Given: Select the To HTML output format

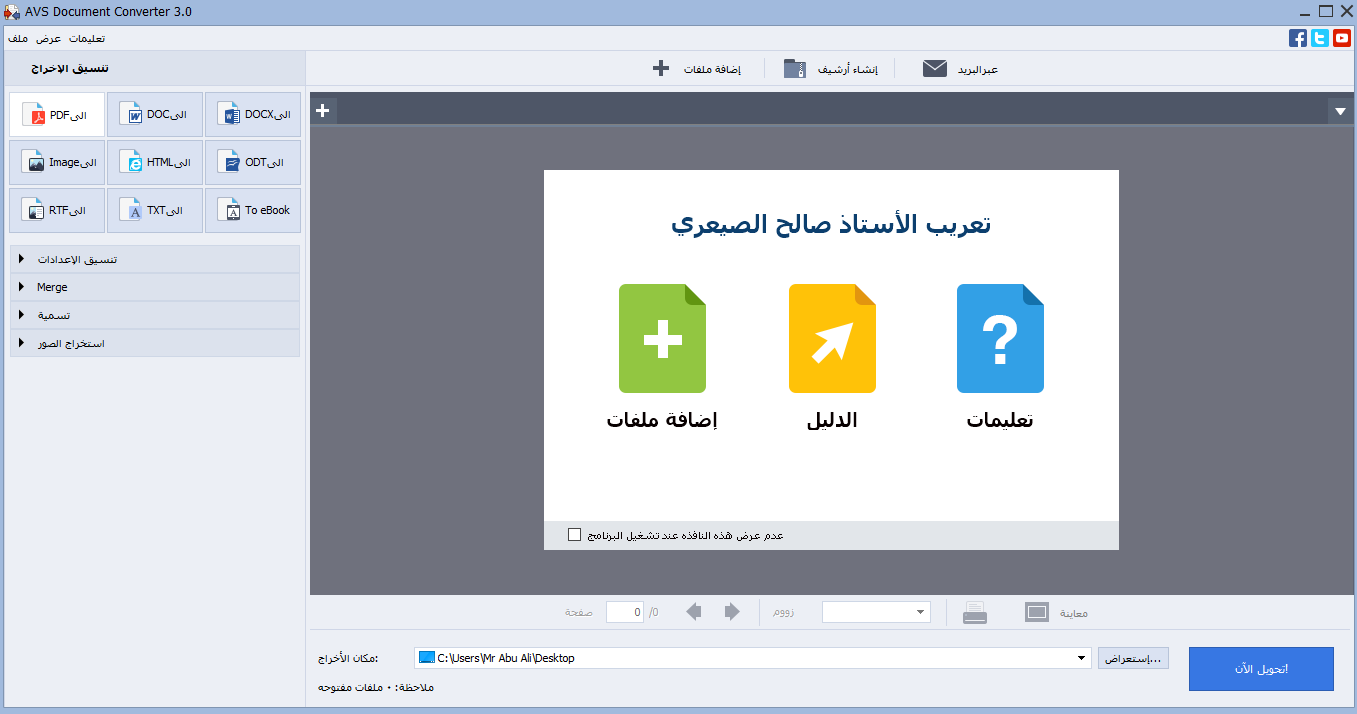Looking at the screenshot, I should [155, 163].
